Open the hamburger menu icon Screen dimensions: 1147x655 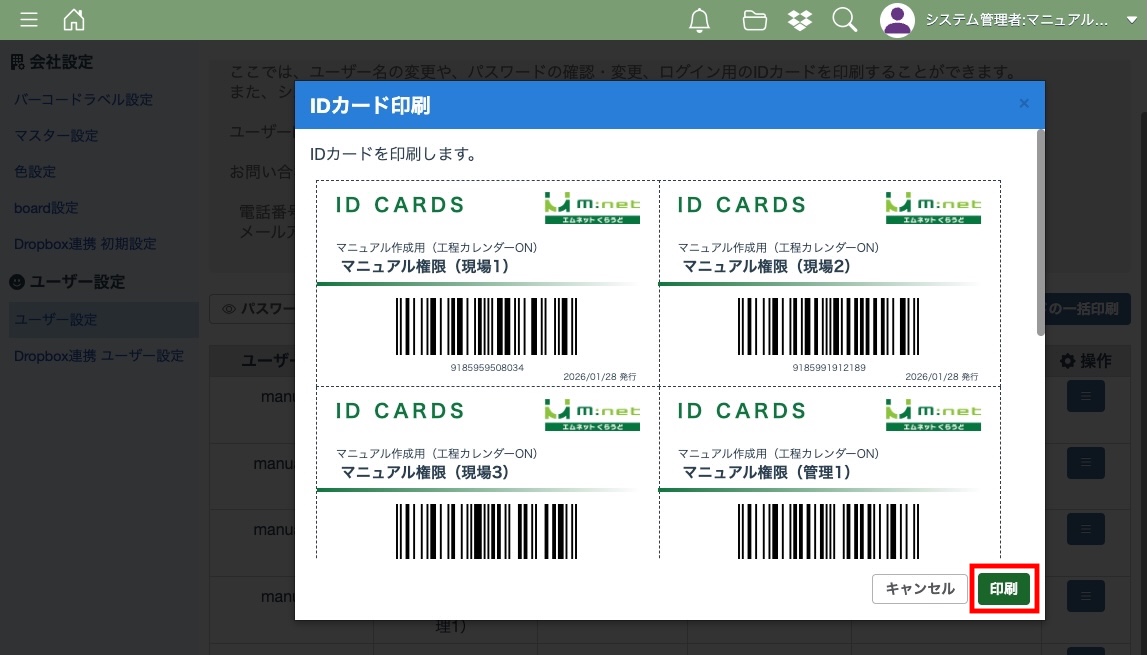tap(29, 20)
